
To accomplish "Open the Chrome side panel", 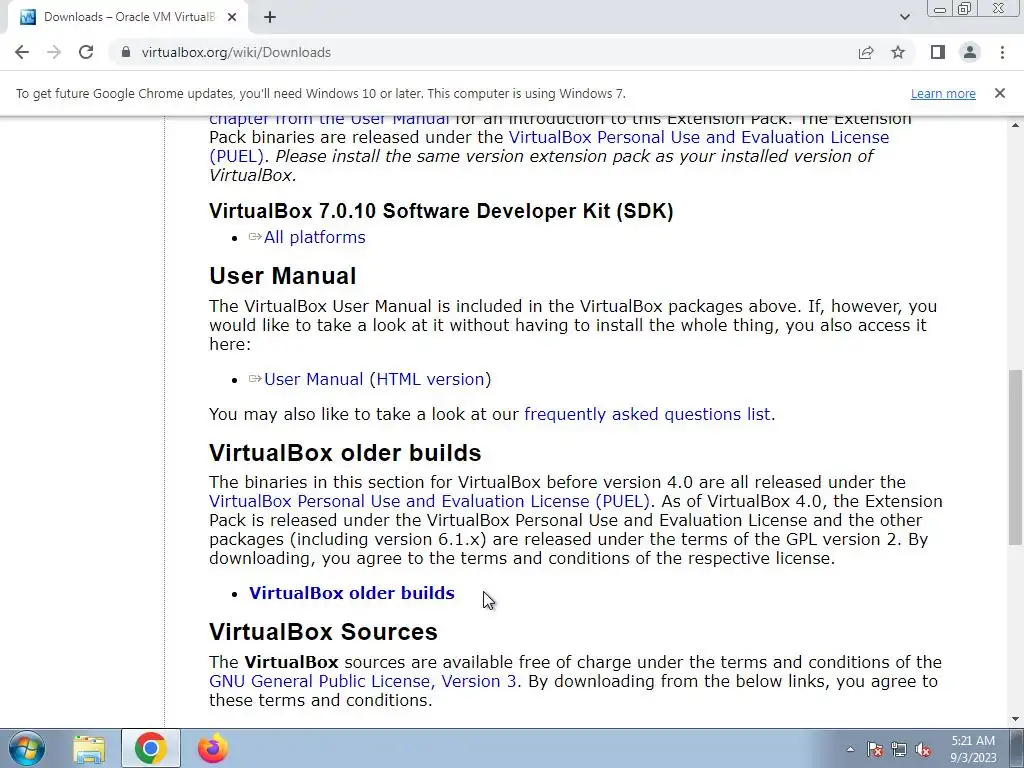I will tap(938, 52).
